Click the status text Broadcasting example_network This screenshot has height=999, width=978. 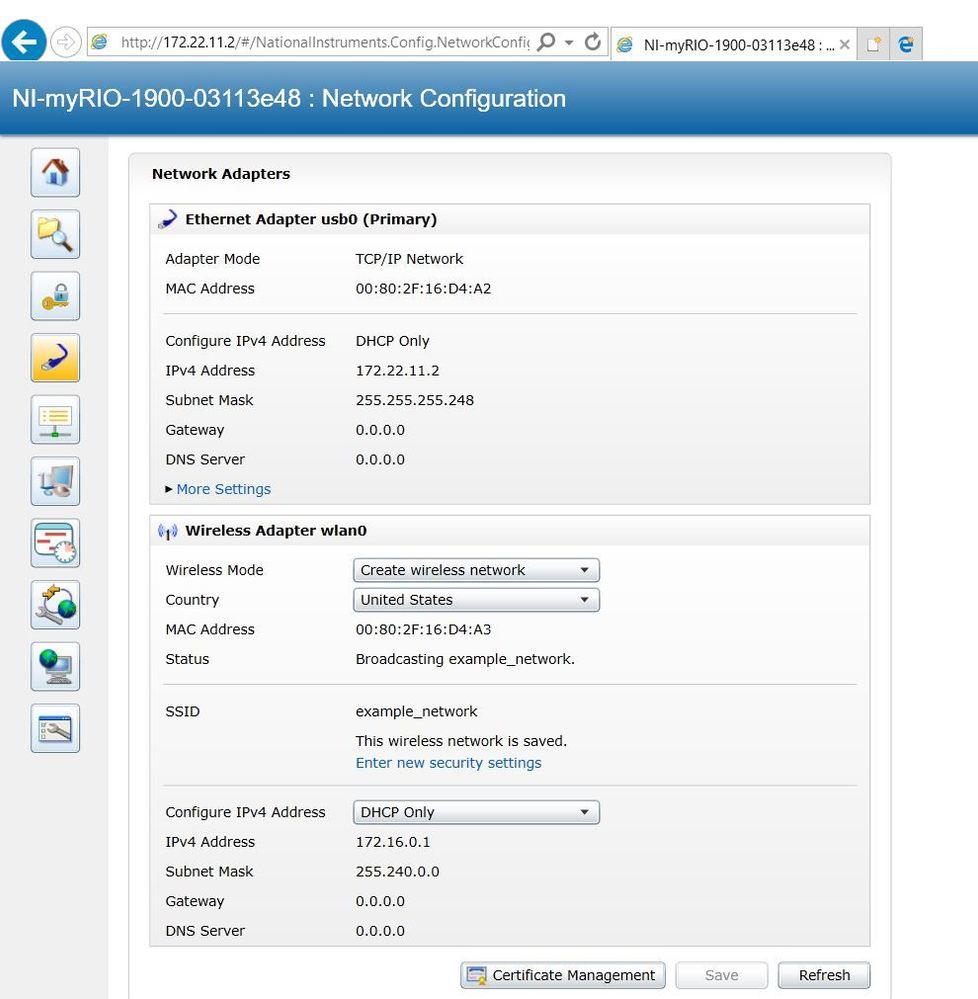(465, 659)
